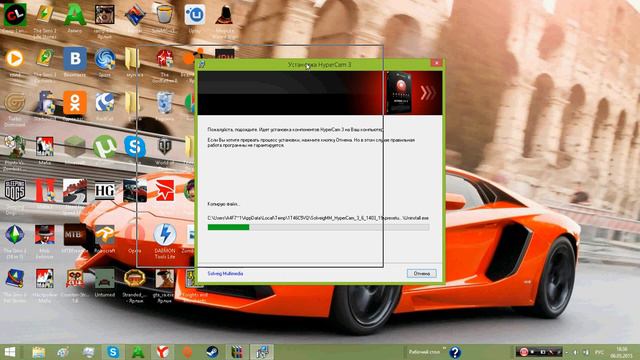Open the РУС language indicator
Viewport: 640px width, 360px height.
(599, 352)
